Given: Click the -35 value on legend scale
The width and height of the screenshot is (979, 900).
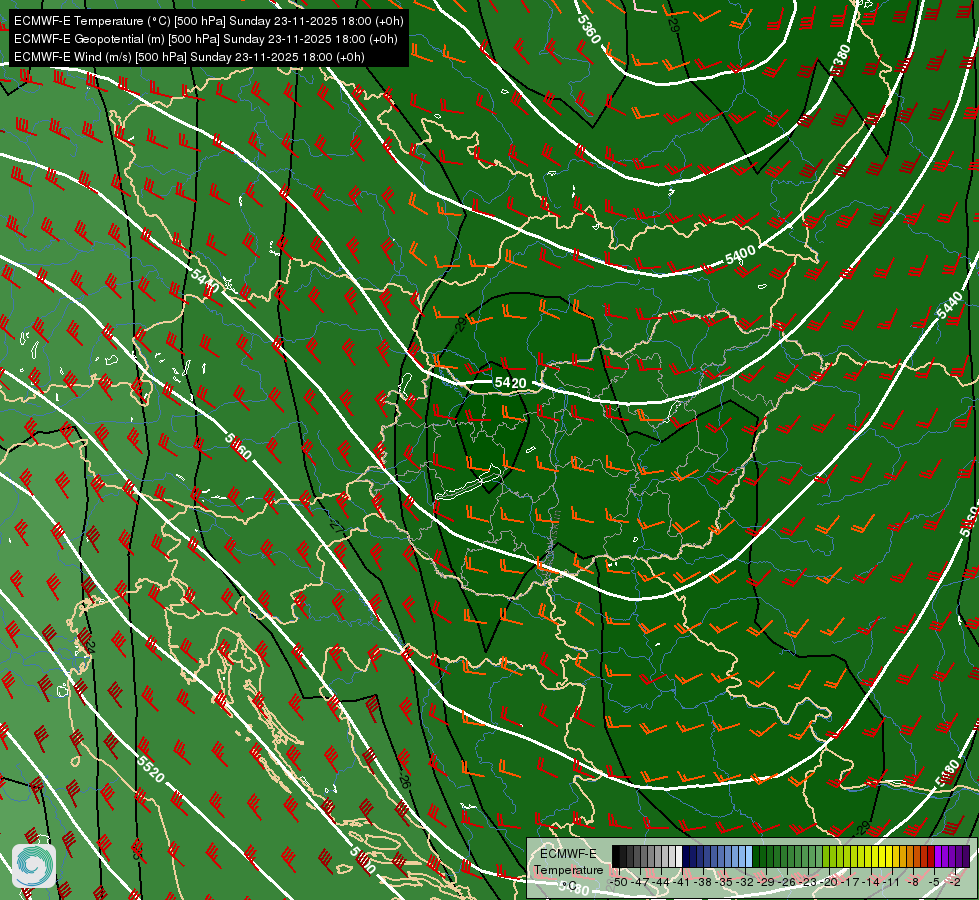Looking at the screenshot, I should pyautogui.click(x=724, y=882).
